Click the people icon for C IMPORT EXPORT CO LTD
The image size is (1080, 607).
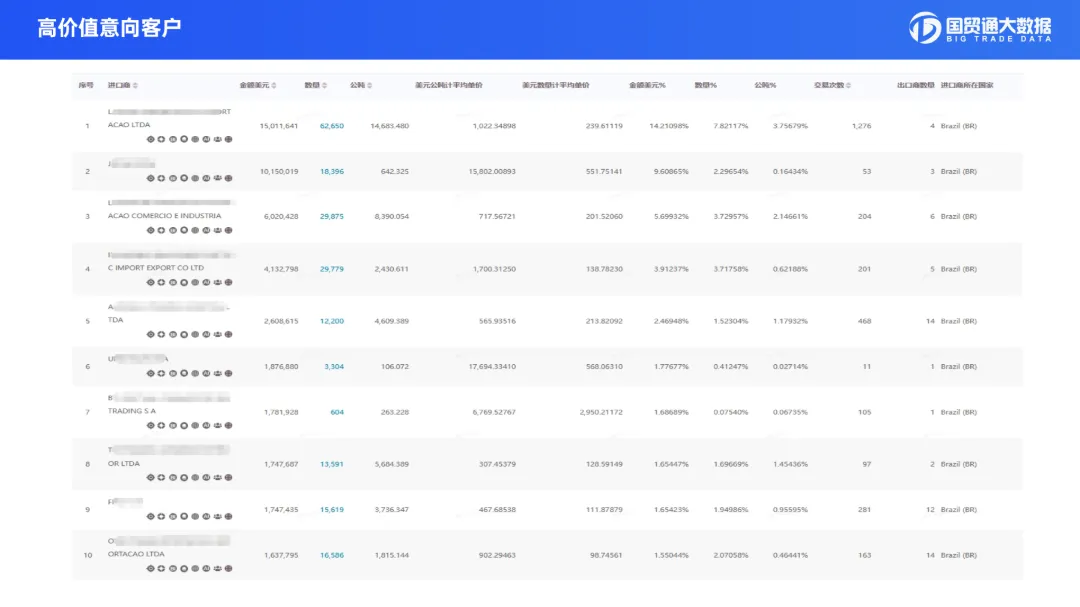[x=218, y=282]
